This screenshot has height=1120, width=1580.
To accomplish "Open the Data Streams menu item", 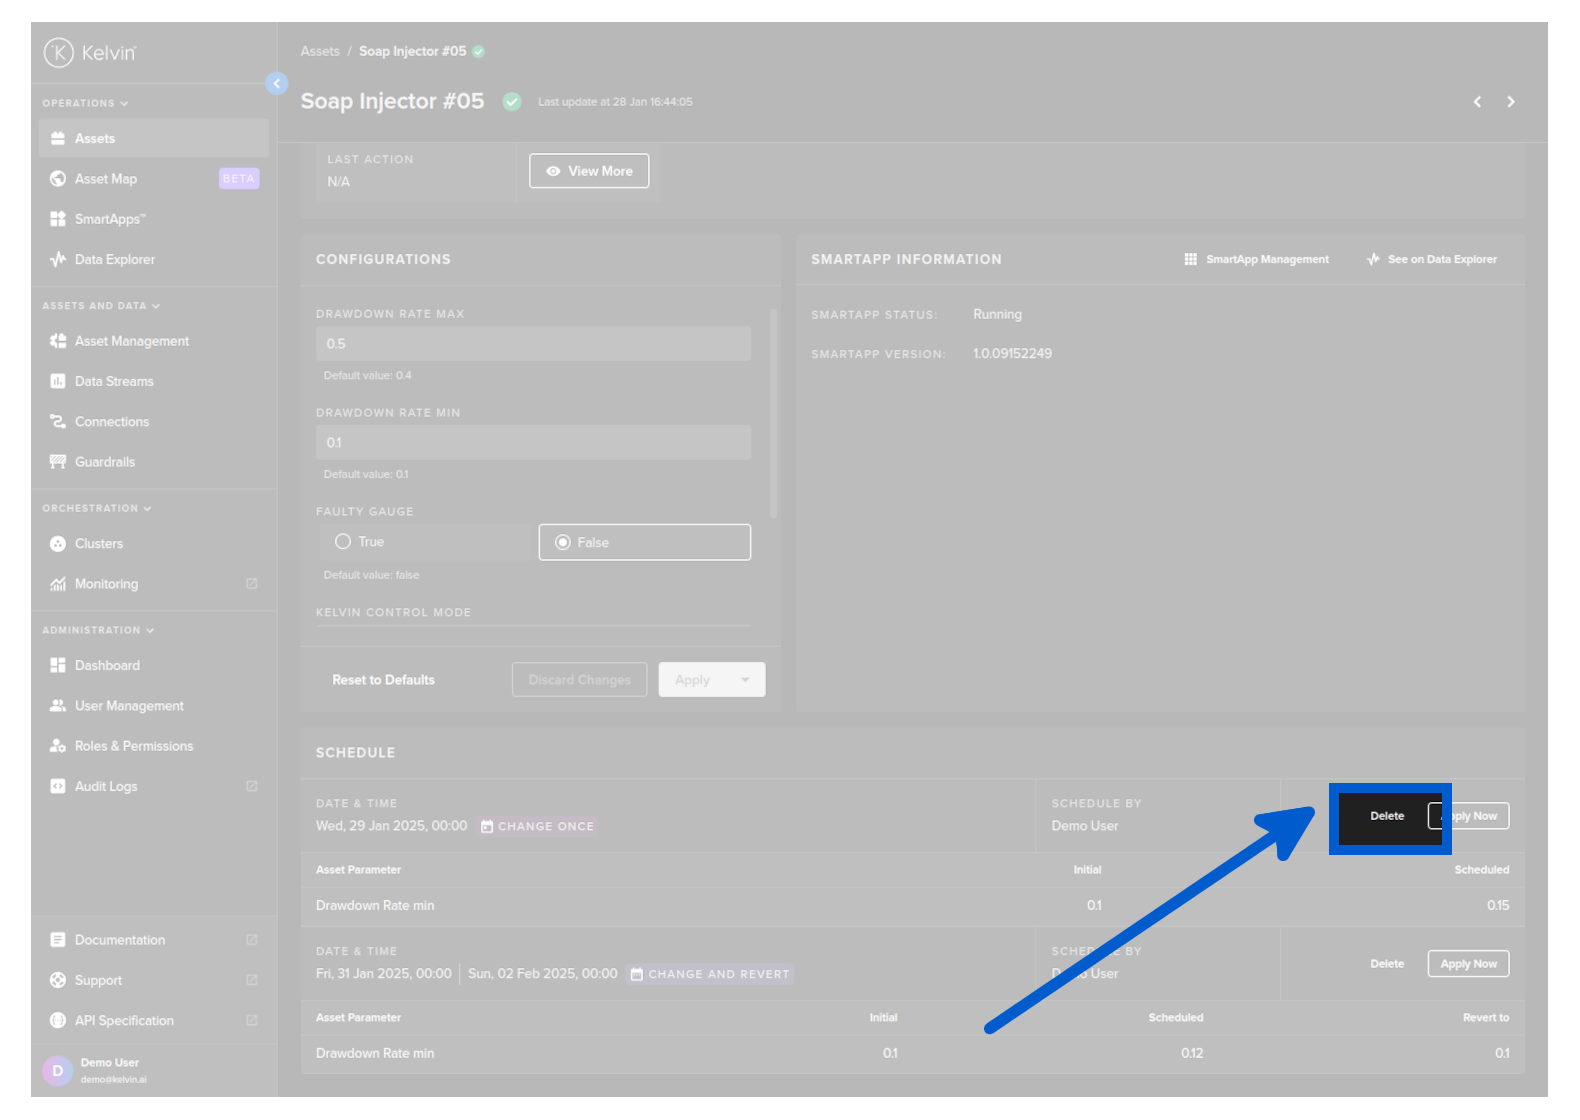I will coord(114,382).
